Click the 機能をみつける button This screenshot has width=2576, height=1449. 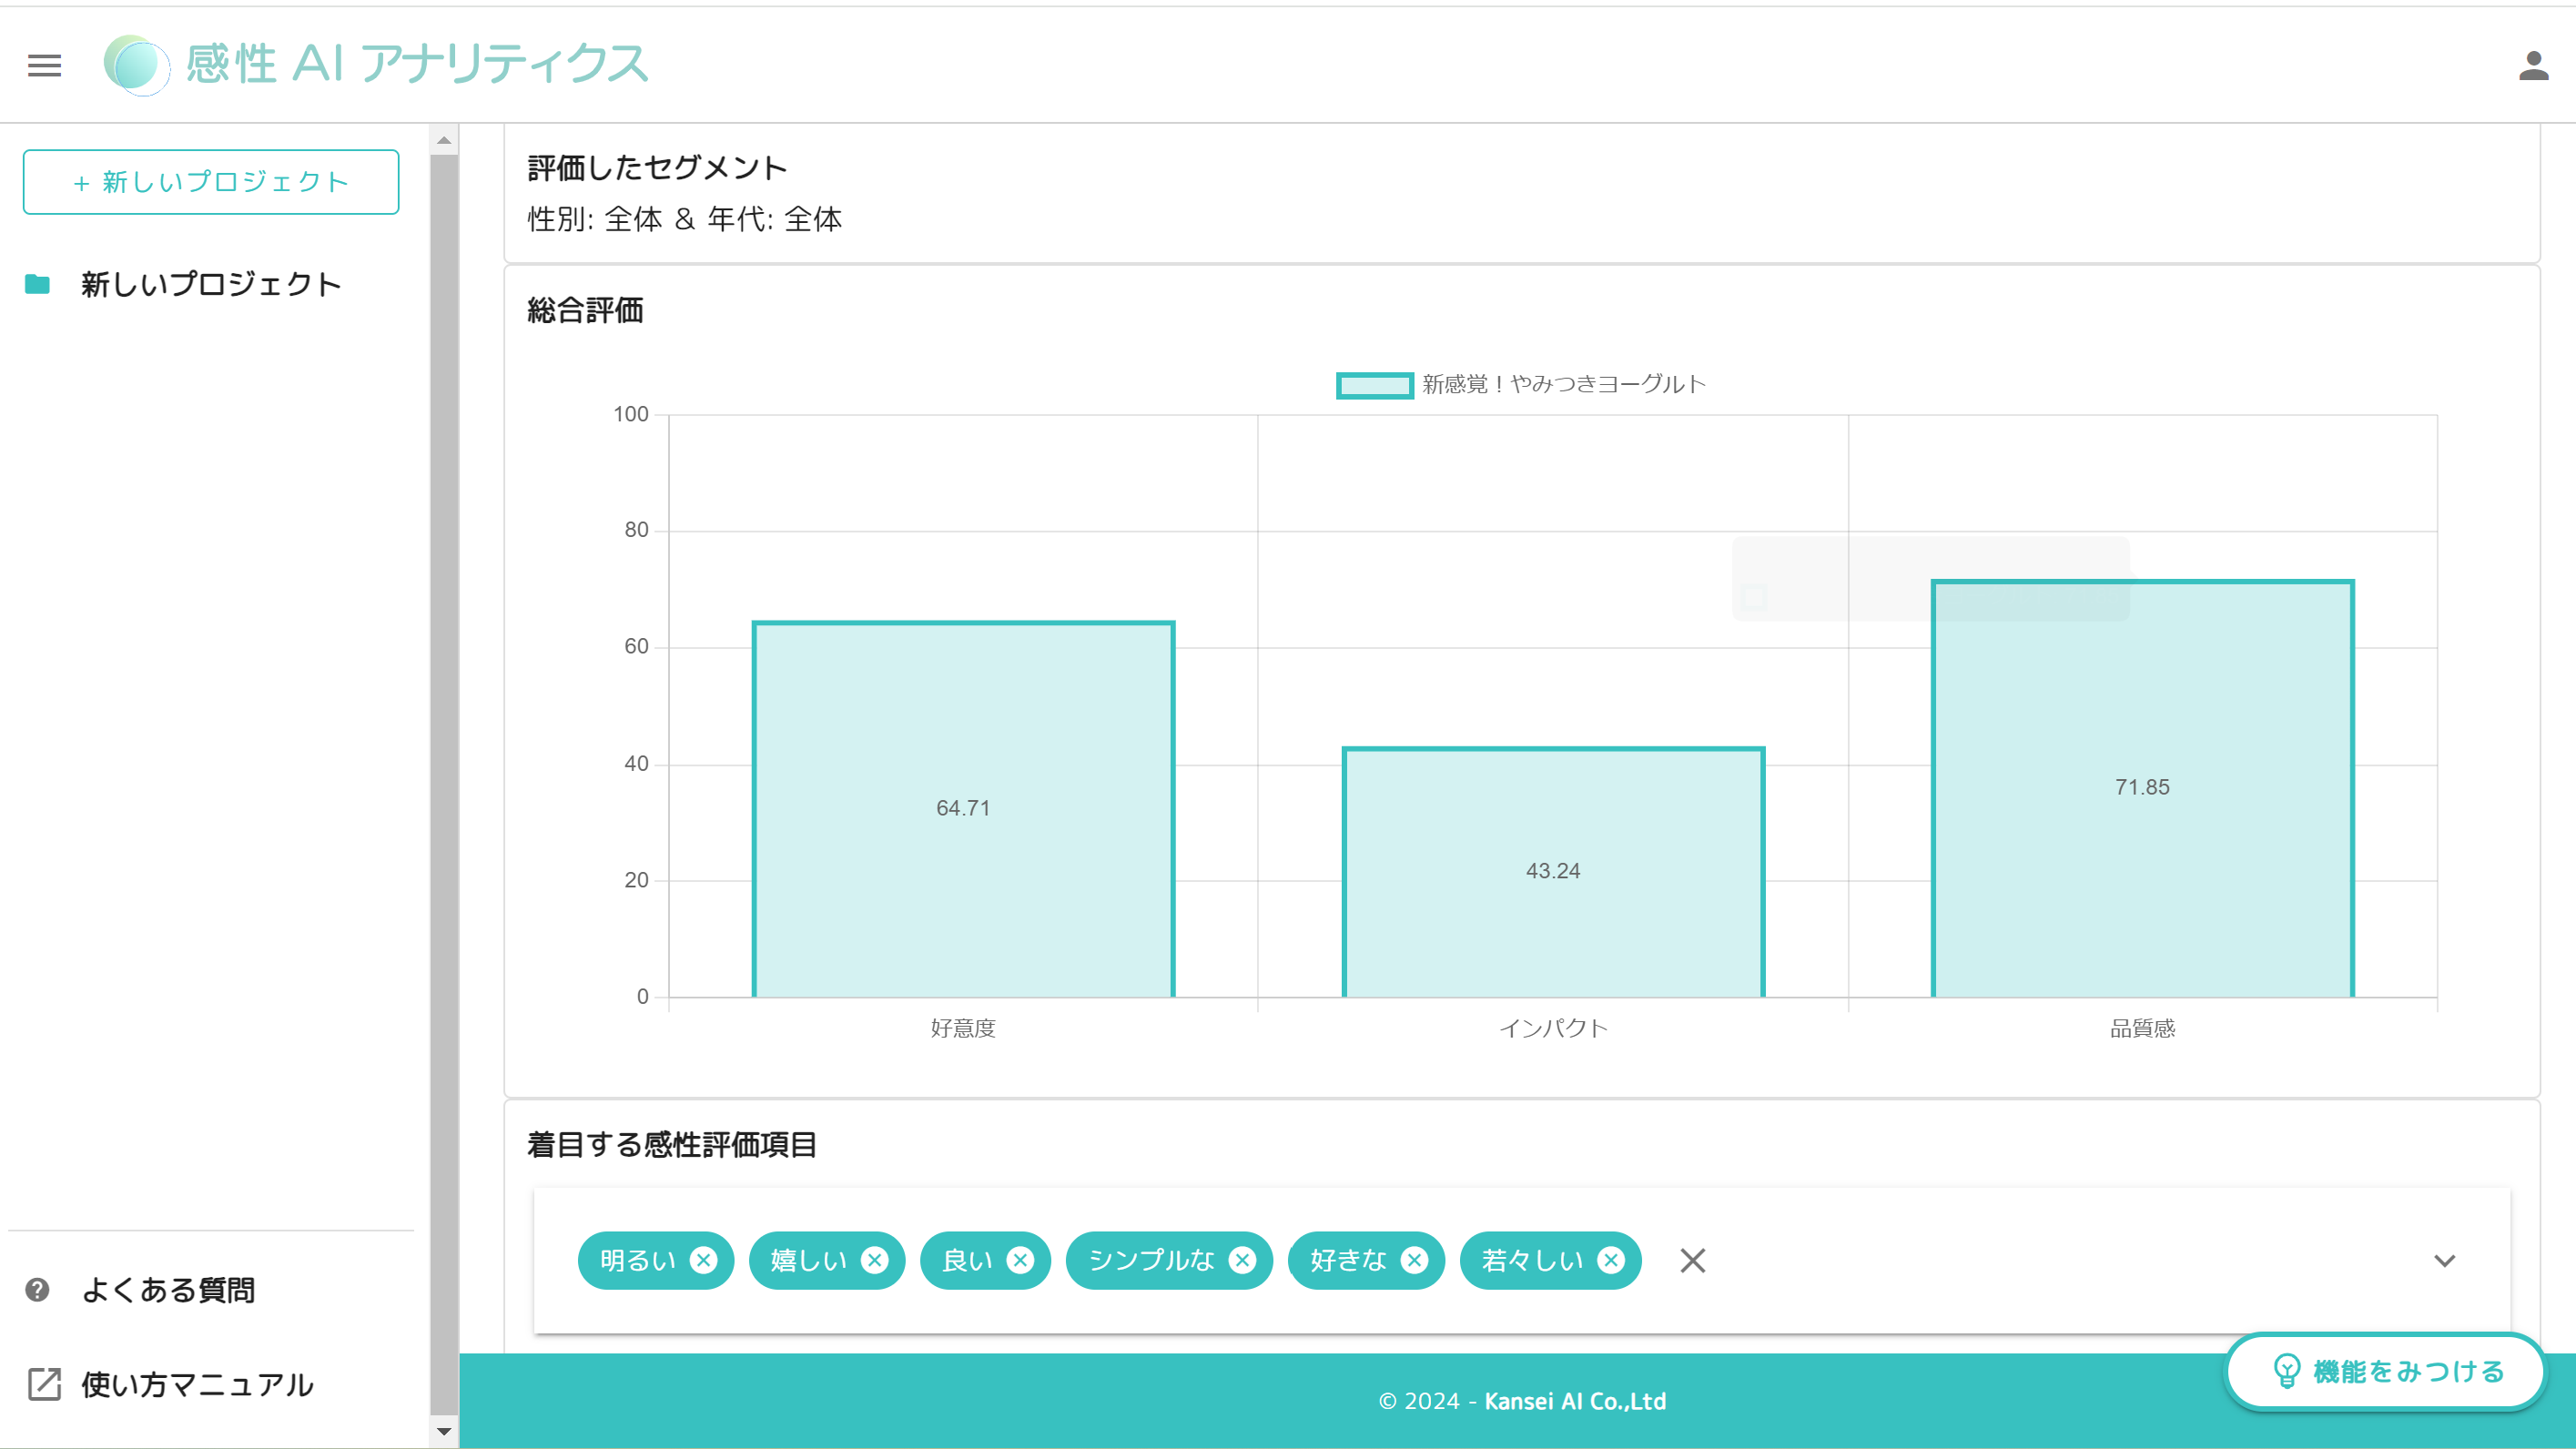pyautogui.click(x=2385, y=1372)
